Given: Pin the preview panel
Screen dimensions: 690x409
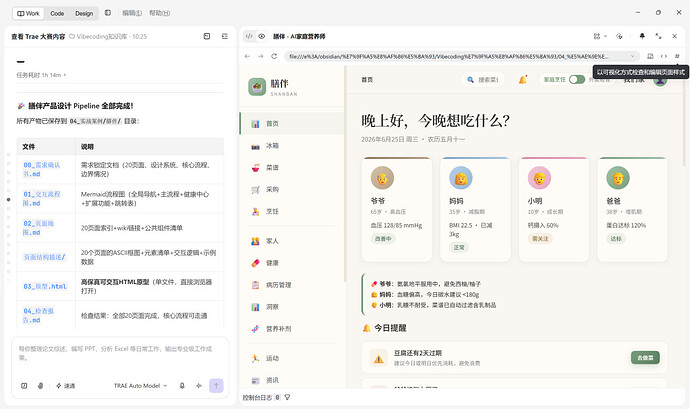Looking at the screenshot, I should tap(642, 36).
